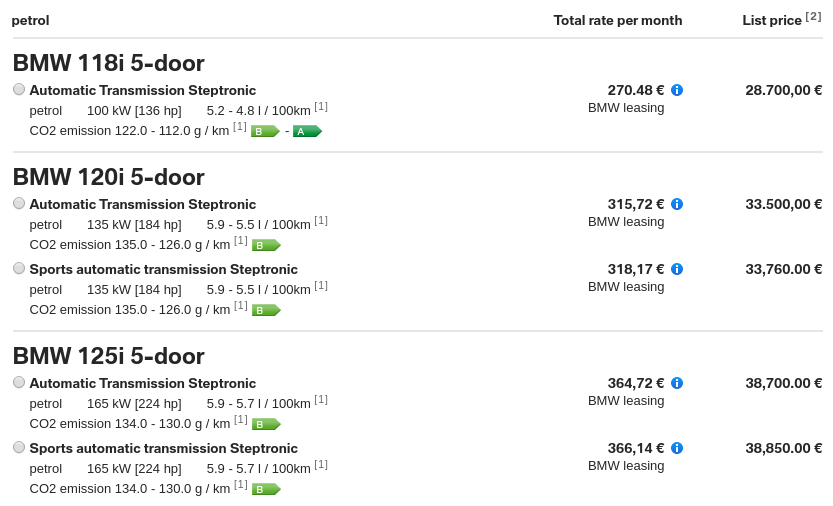833x506 pixels.
Task: Click the BMW 120i 5-door heading
Action: 108,177
